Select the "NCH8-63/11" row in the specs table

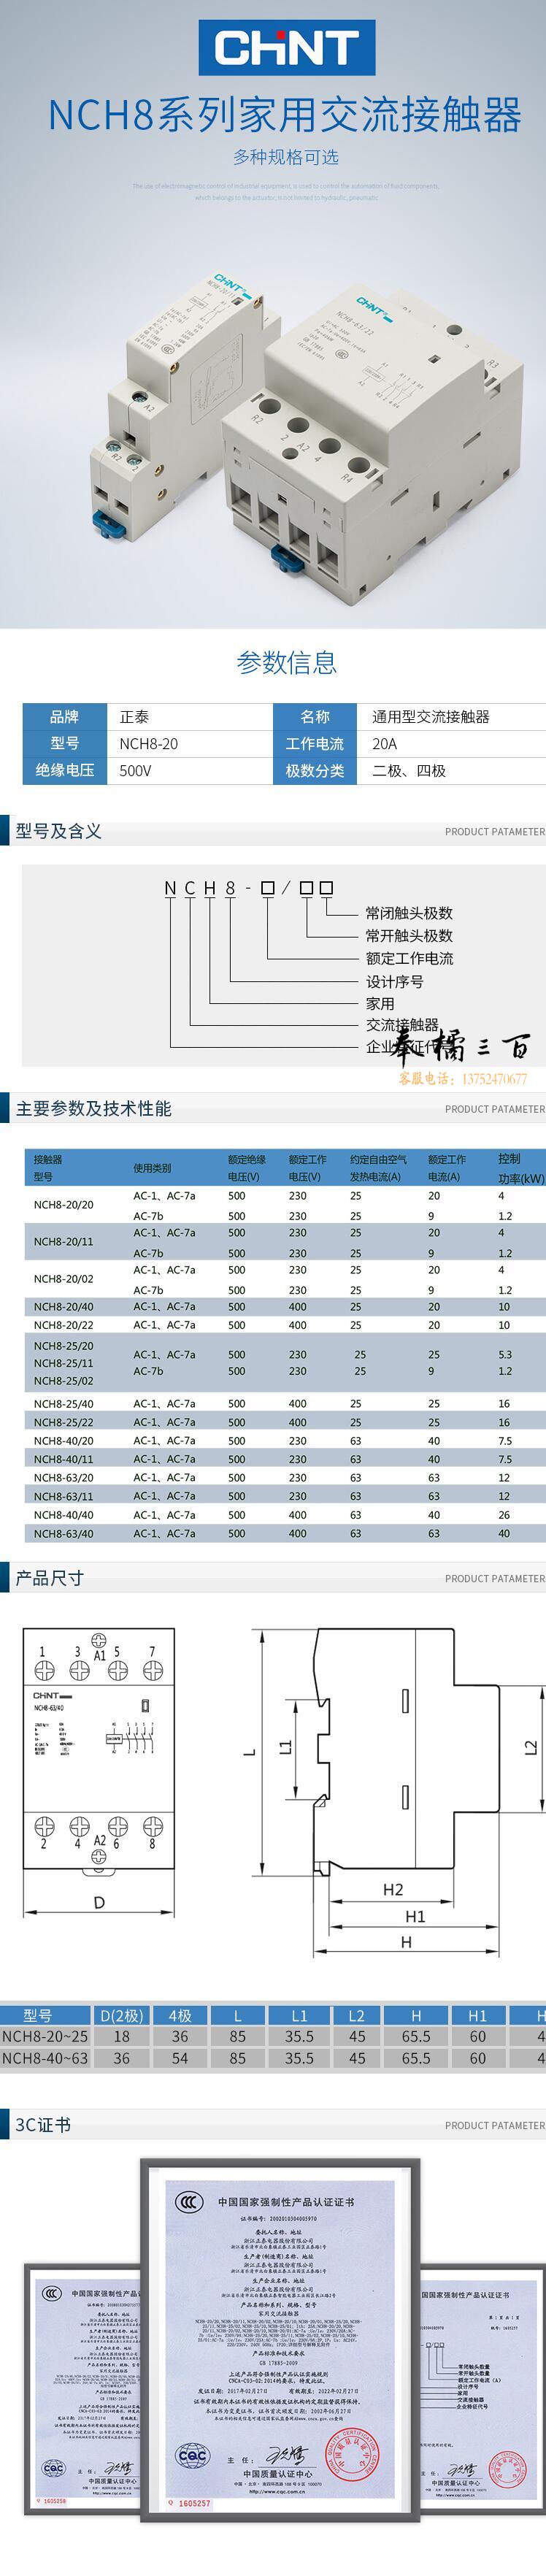[x=285, y=1496]
